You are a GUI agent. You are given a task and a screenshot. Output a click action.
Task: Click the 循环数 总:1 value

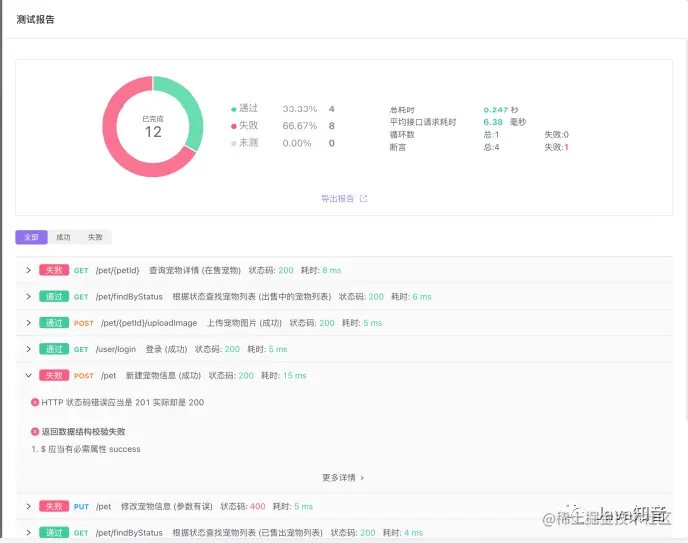point(491,135)
